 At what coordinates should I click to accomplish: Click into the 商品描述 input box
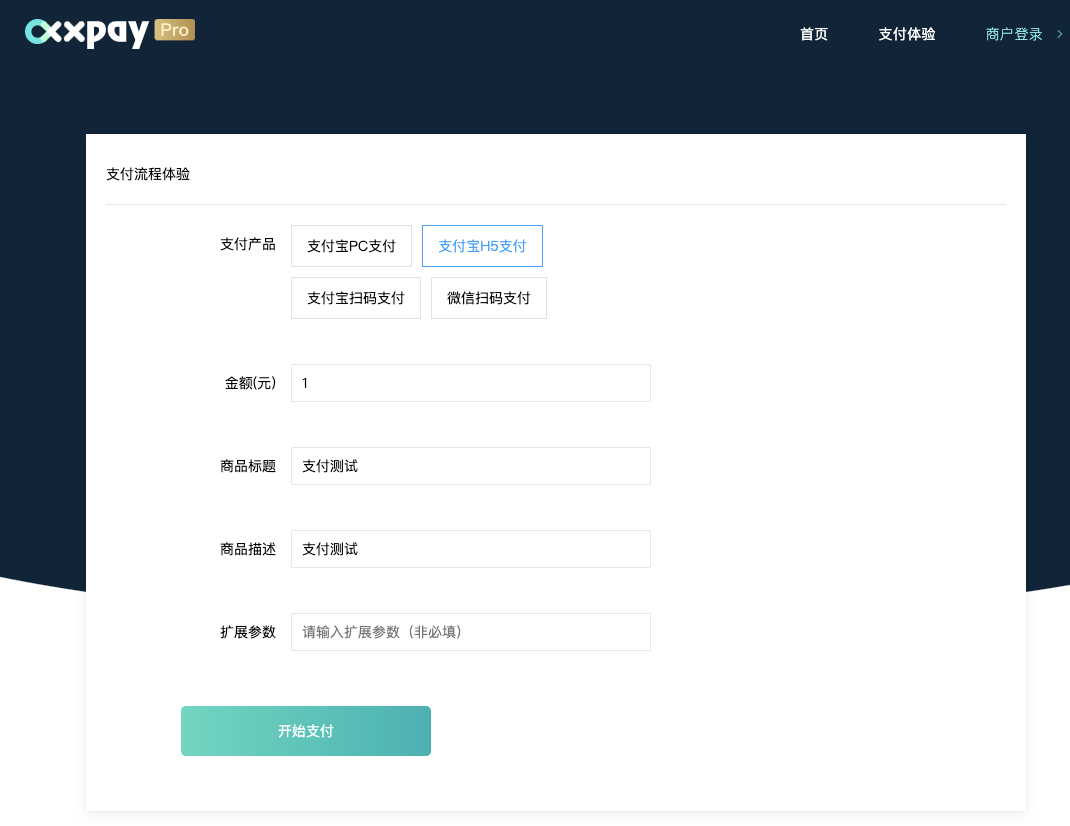[x=470, y=549]
